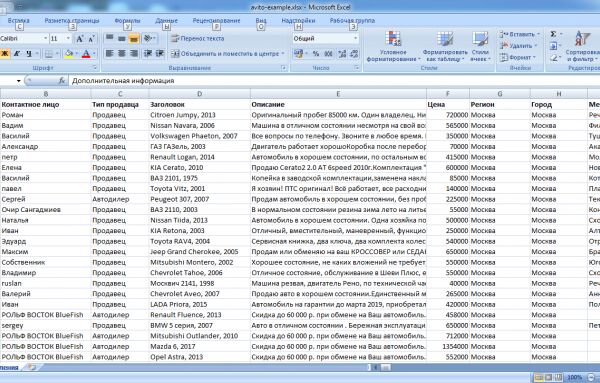Screen dimensions: 600x383
Task: Select column F header
Action: [x=448, y=94]
